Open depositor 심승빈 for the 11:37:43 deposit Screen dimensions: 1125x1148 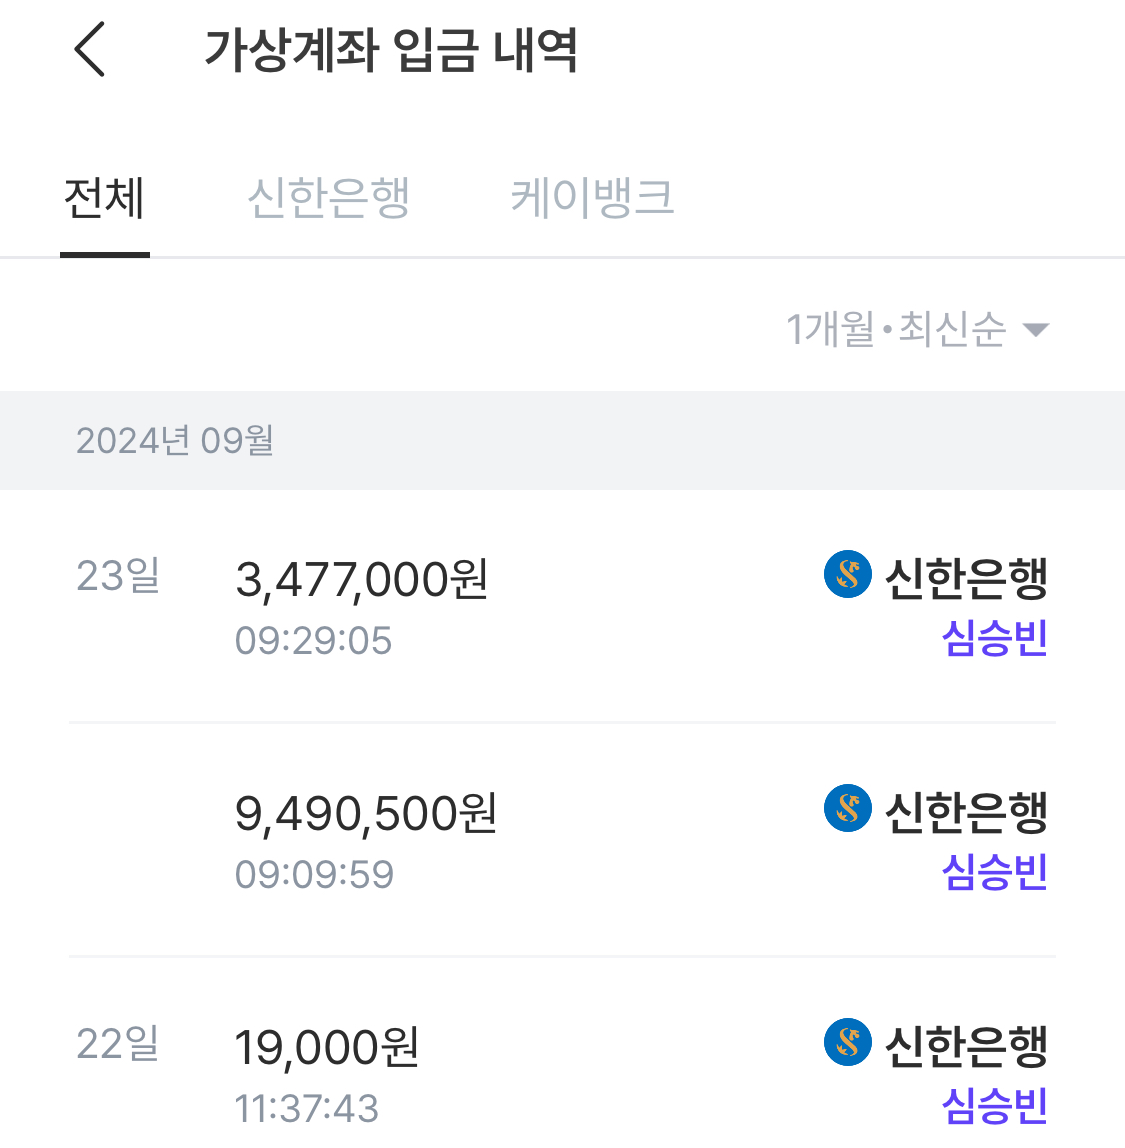tap(995, 1106)
